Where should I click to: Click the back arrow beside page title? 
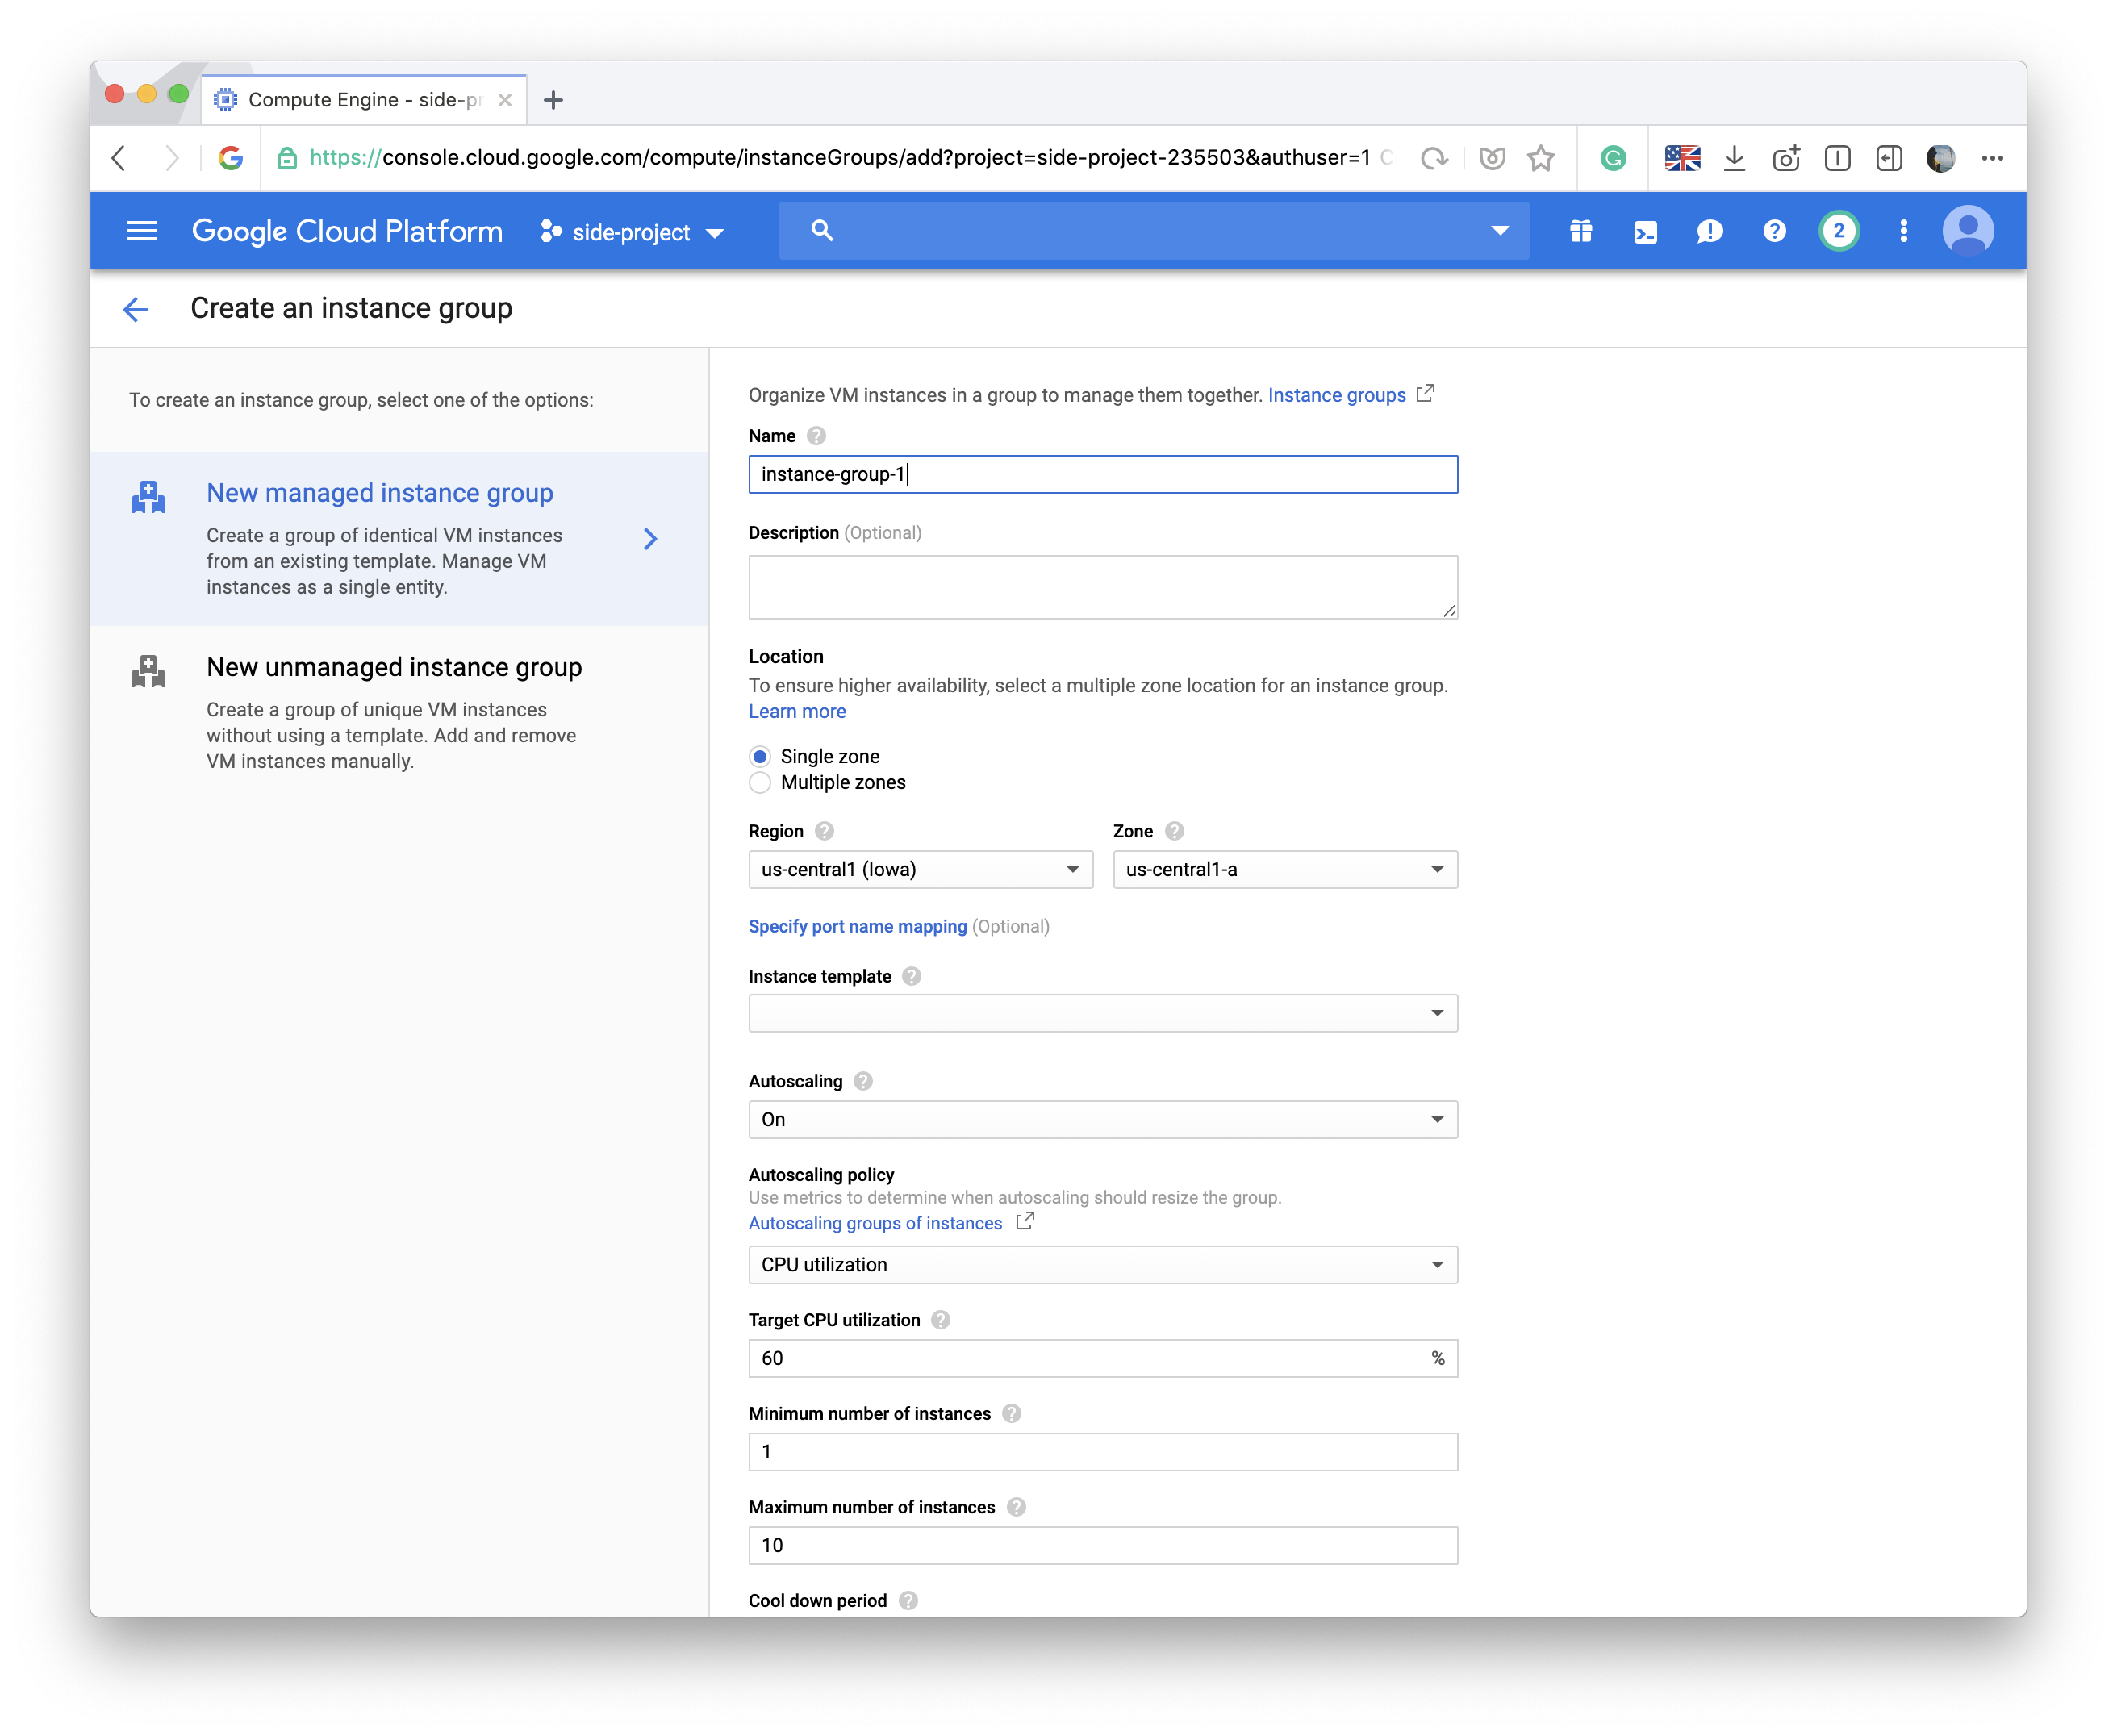pos(136,309)
